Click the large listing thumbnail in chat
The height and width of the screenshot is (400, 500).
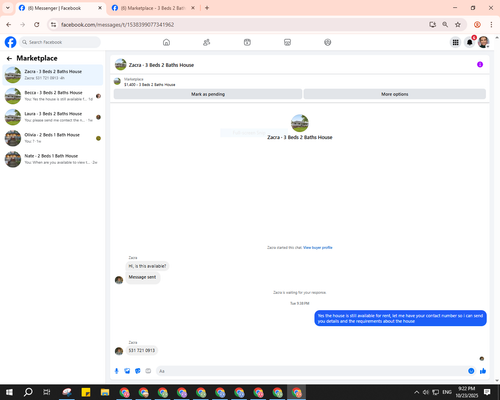point(300,123)
